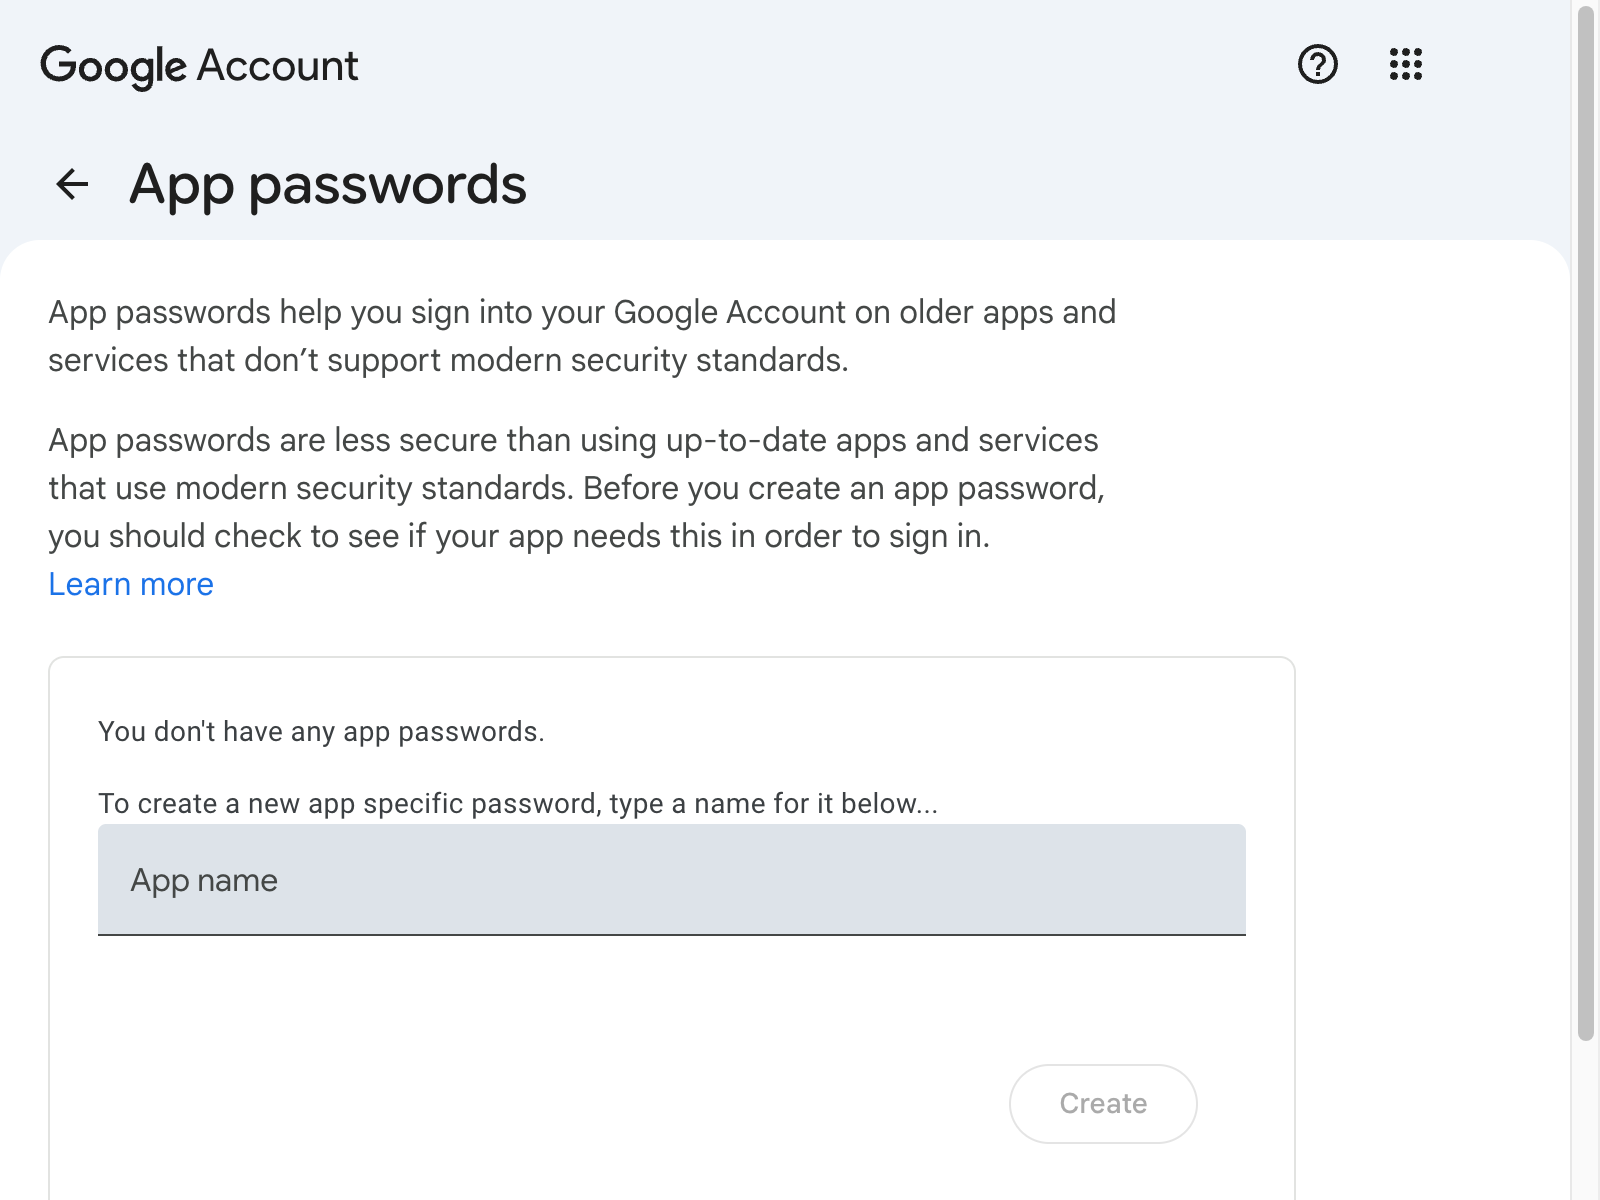Image resolution: width=1600 pixels, height=1200 pixels.
Task: Open the Learn more link
Action: [x=130, y=583]
